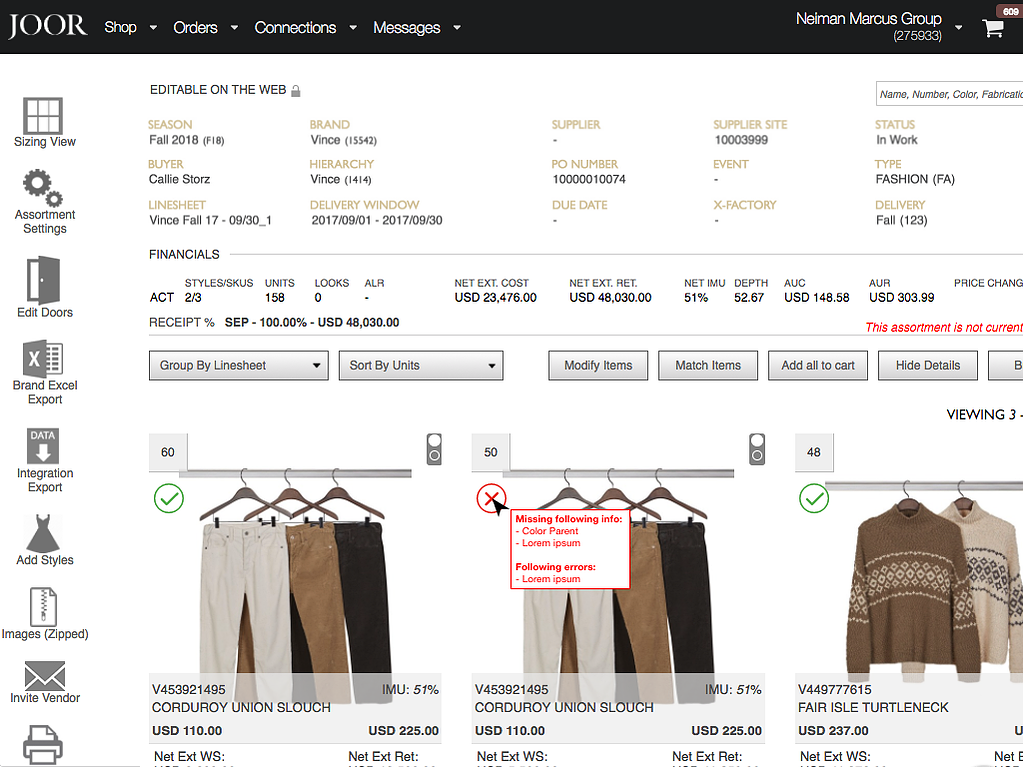Click the cart badge showing 609

1010,10
